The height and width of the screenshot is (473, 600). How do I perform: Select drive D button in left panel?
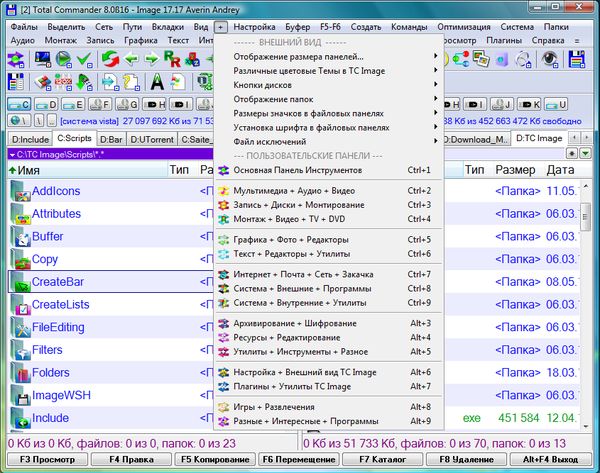point(46,104)
